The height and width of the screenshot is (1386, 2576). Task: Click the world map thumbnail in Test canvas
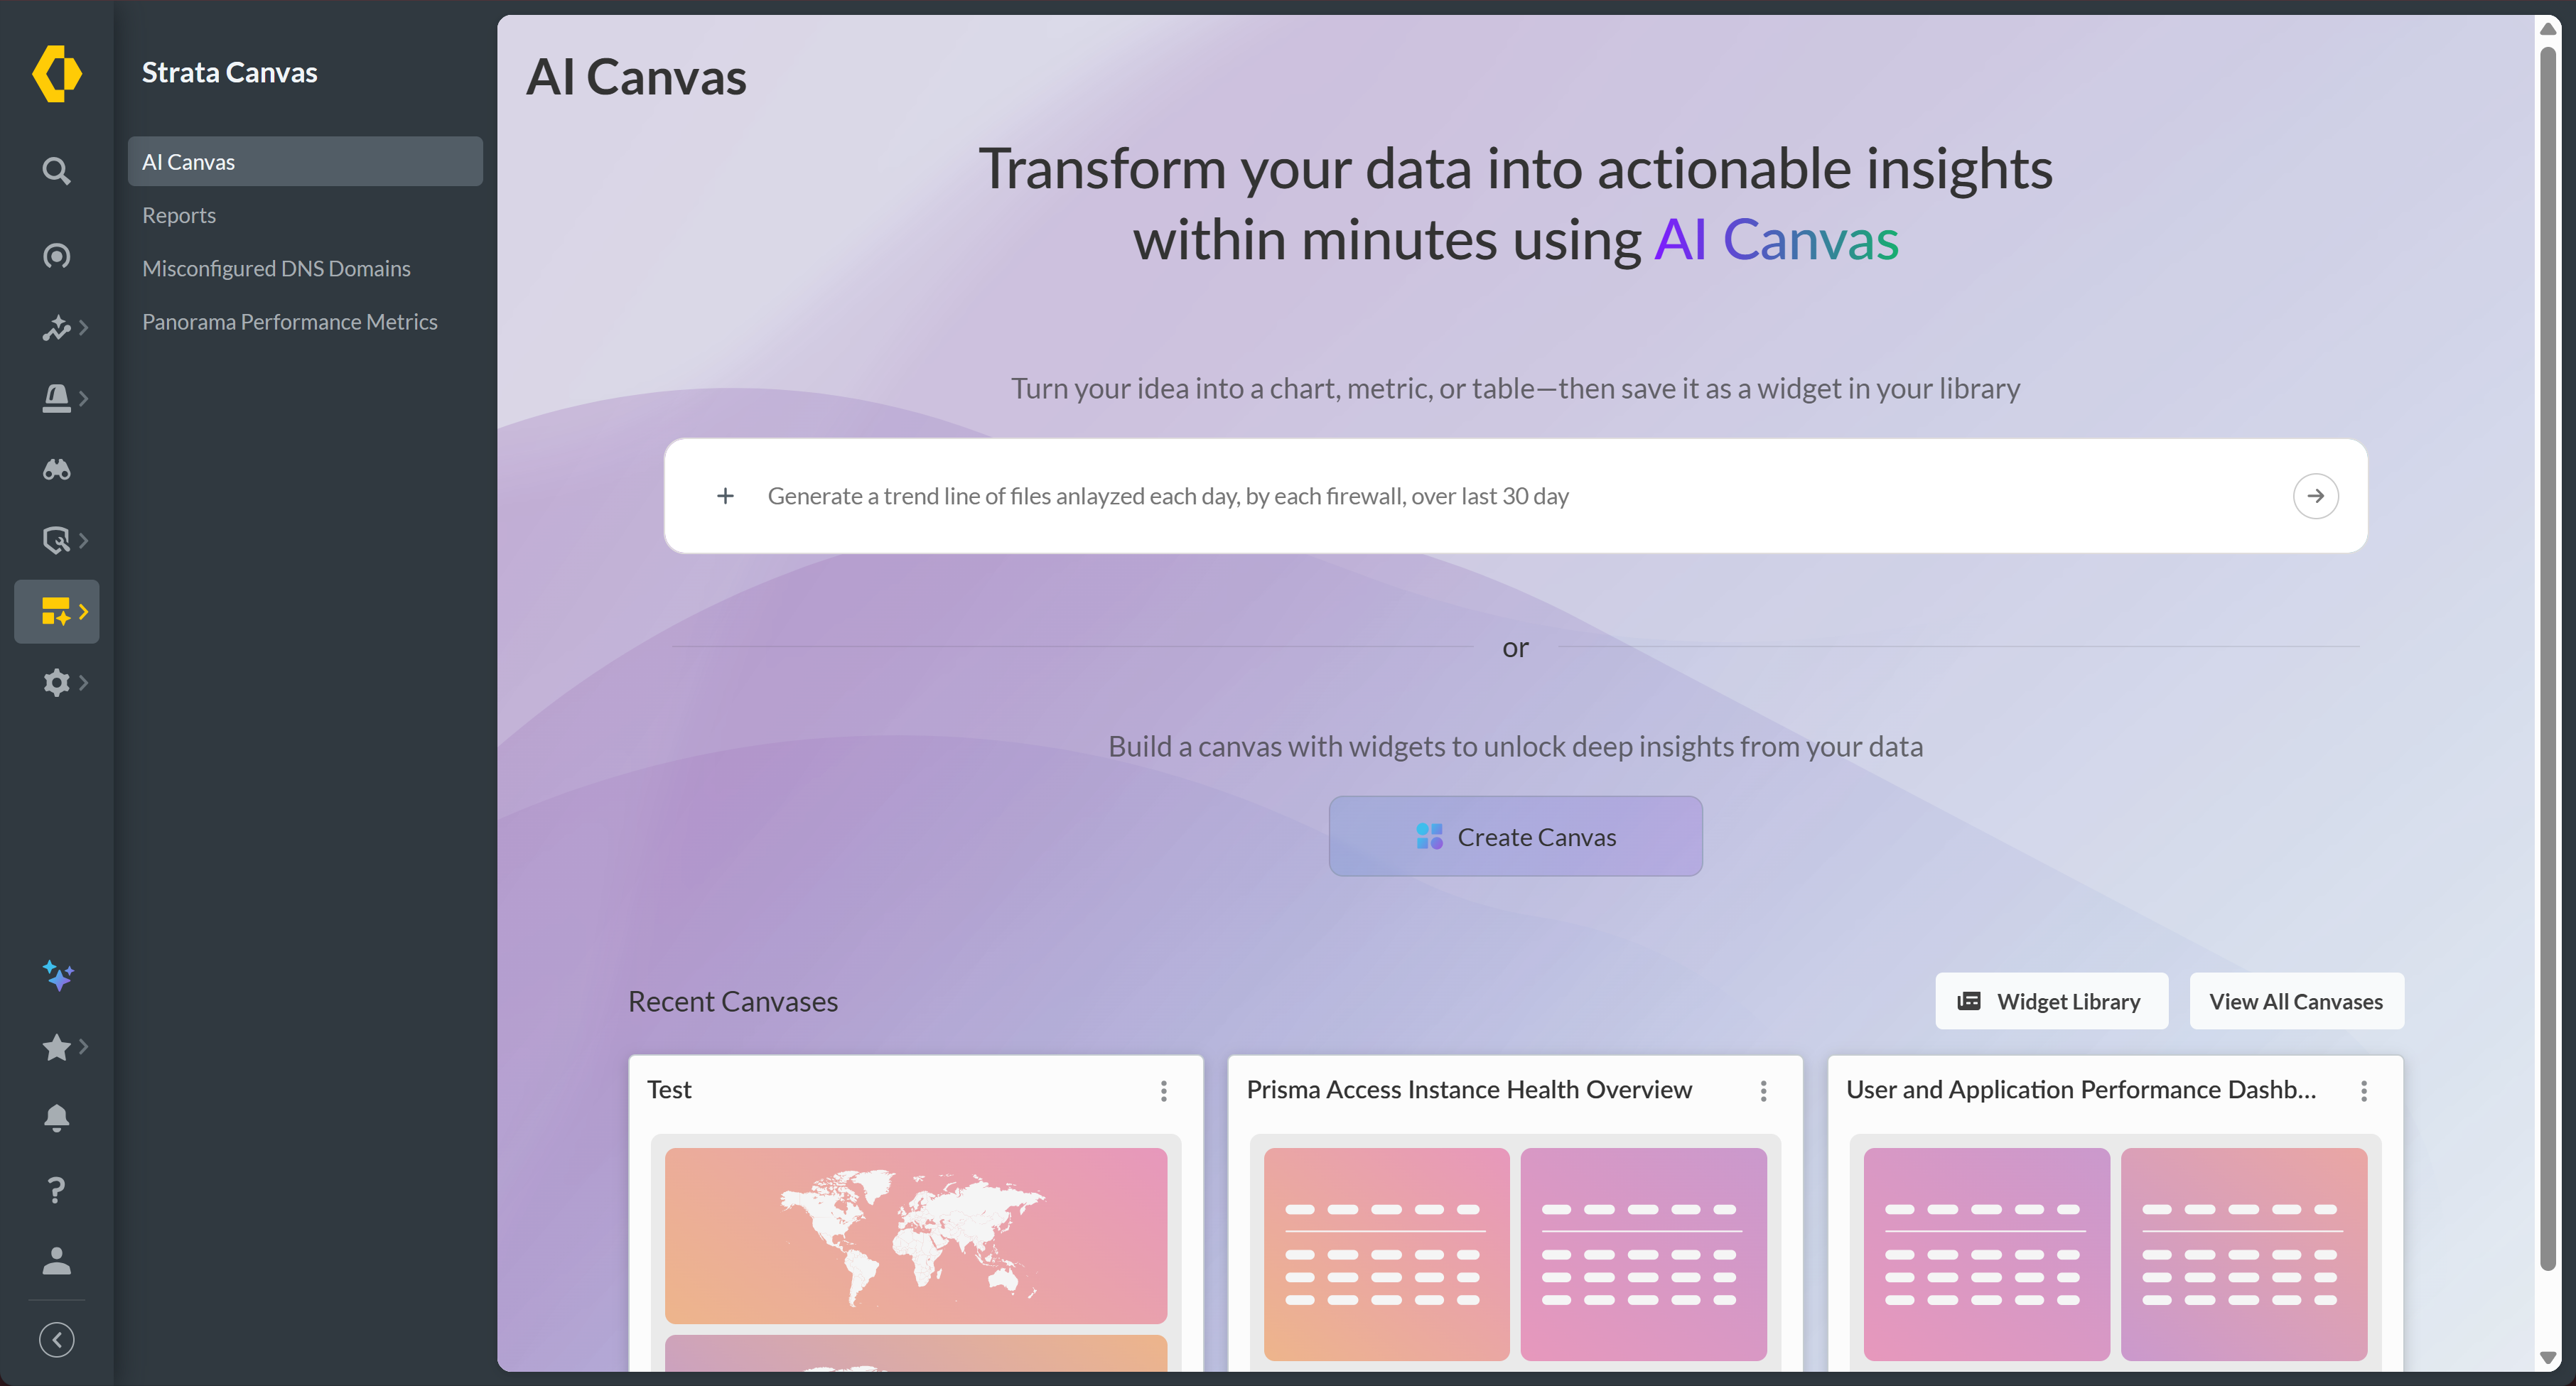point(915,1235)
